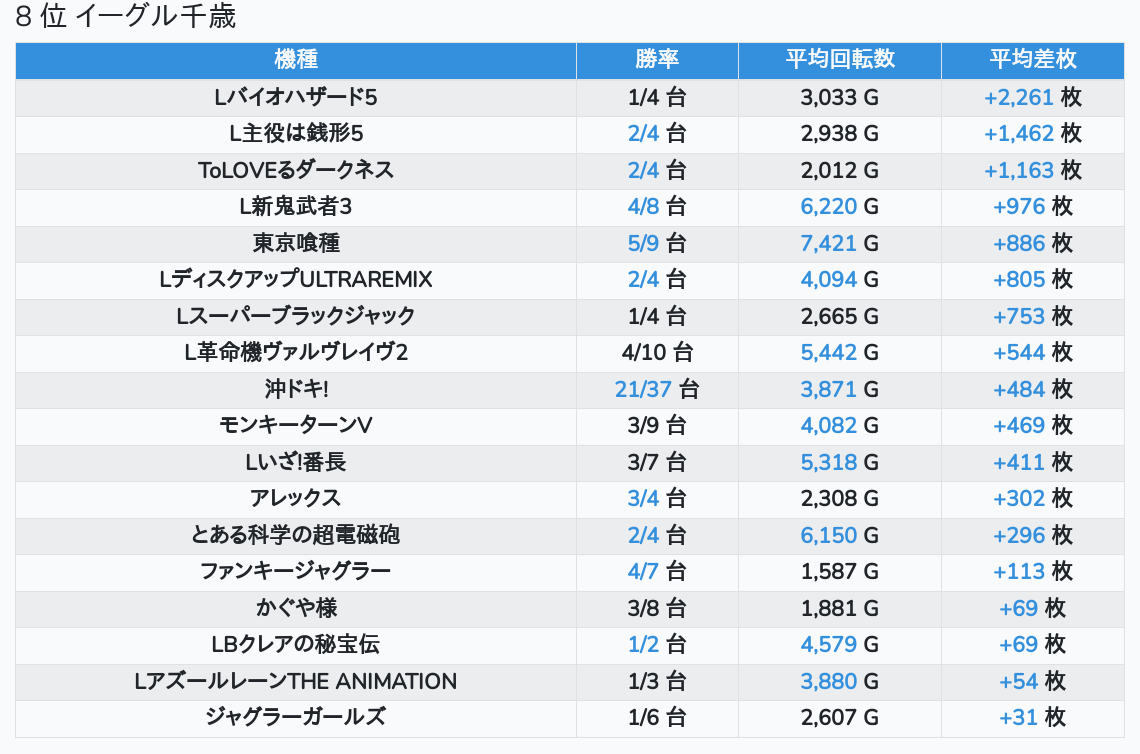
Task: Sort by the 勝率 column header
Action: (x=657, y=60)
